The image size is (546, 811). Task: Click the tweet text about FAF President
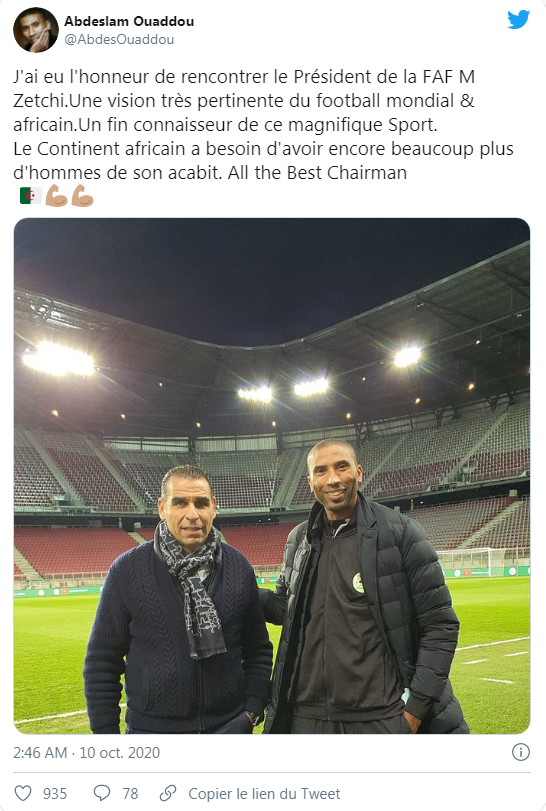[x=263, y=124]
